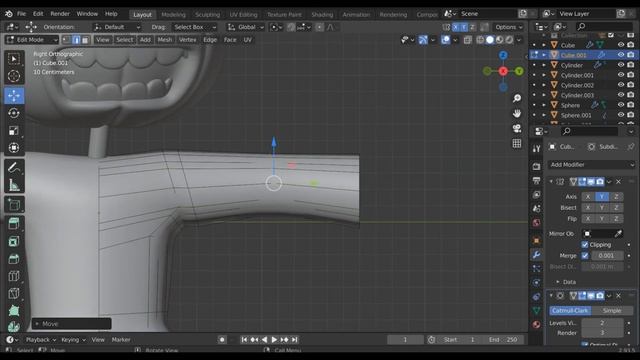Hide Cylinder in viewport via eye icon
This screenshot has height=360, width=640.
tap(621, 65)
